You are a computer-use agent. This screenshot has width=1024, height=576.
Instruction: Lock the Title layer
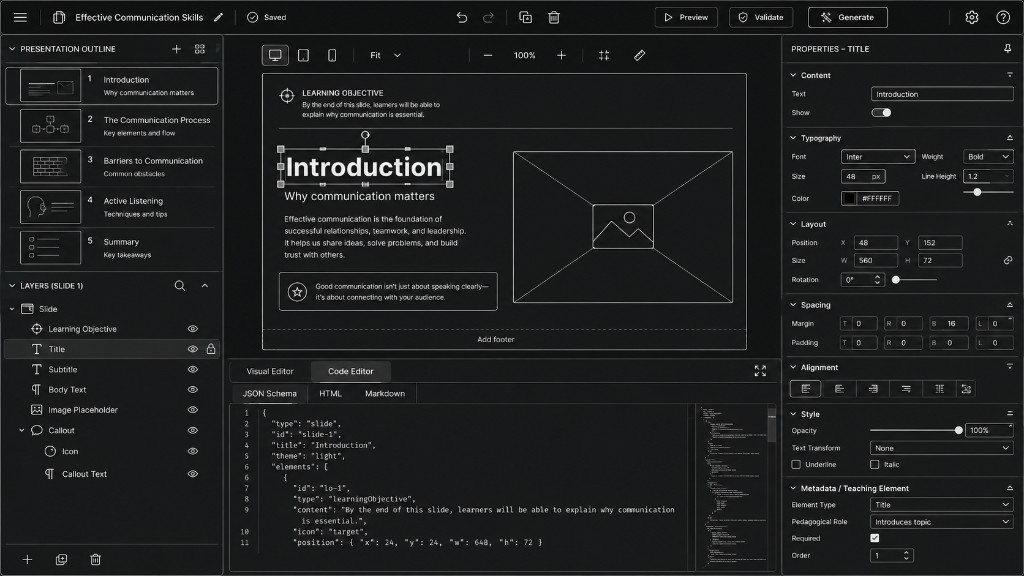pyautogui.click(x=211, y=349)
